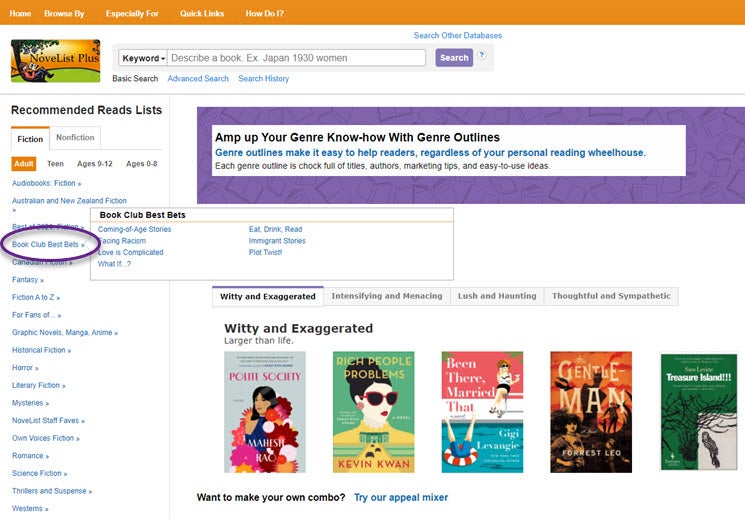The image size is (745, 519).
Task: Select the Thoughtful and Sympathetic tab
Action: pos(611,296)
